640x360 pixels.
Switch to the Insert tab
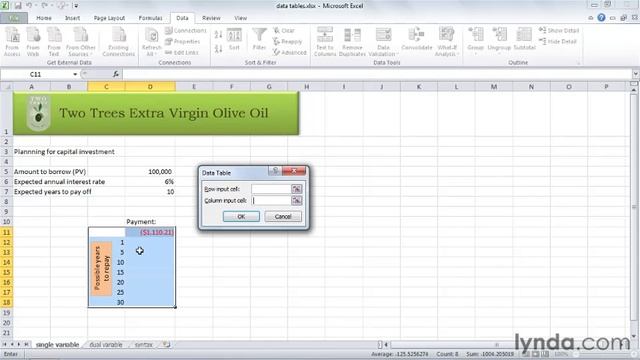[x=72, y=18]
